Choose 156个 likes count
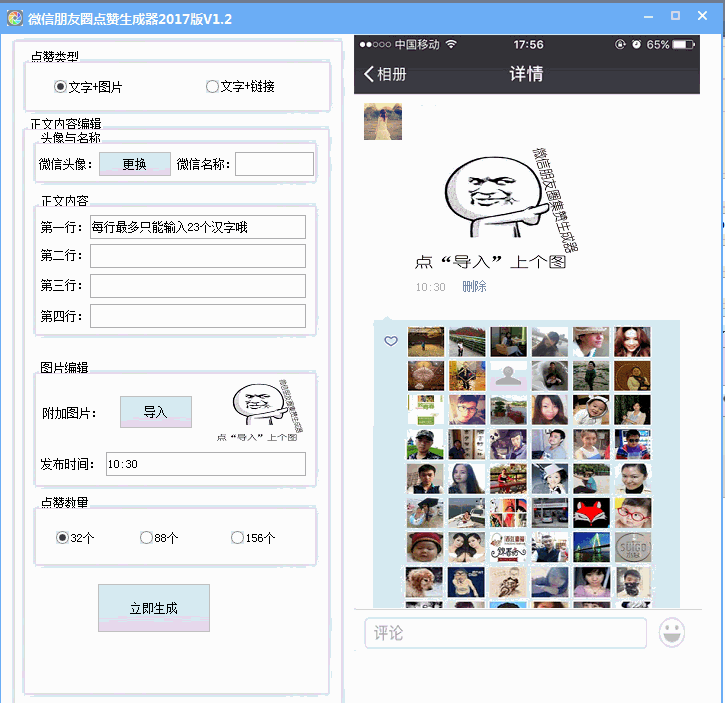The width and height of the screenshot is (725, 703). tap(253, 538)
